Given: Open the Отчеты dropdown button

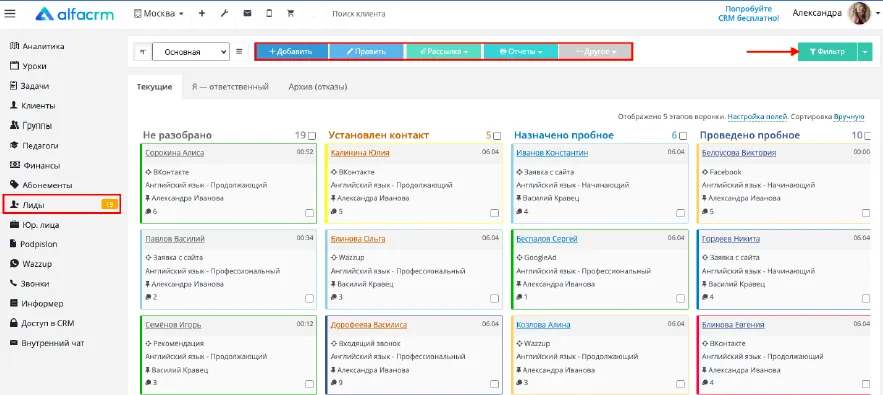Looking at the screenshot, I should [x=521, y=52].
